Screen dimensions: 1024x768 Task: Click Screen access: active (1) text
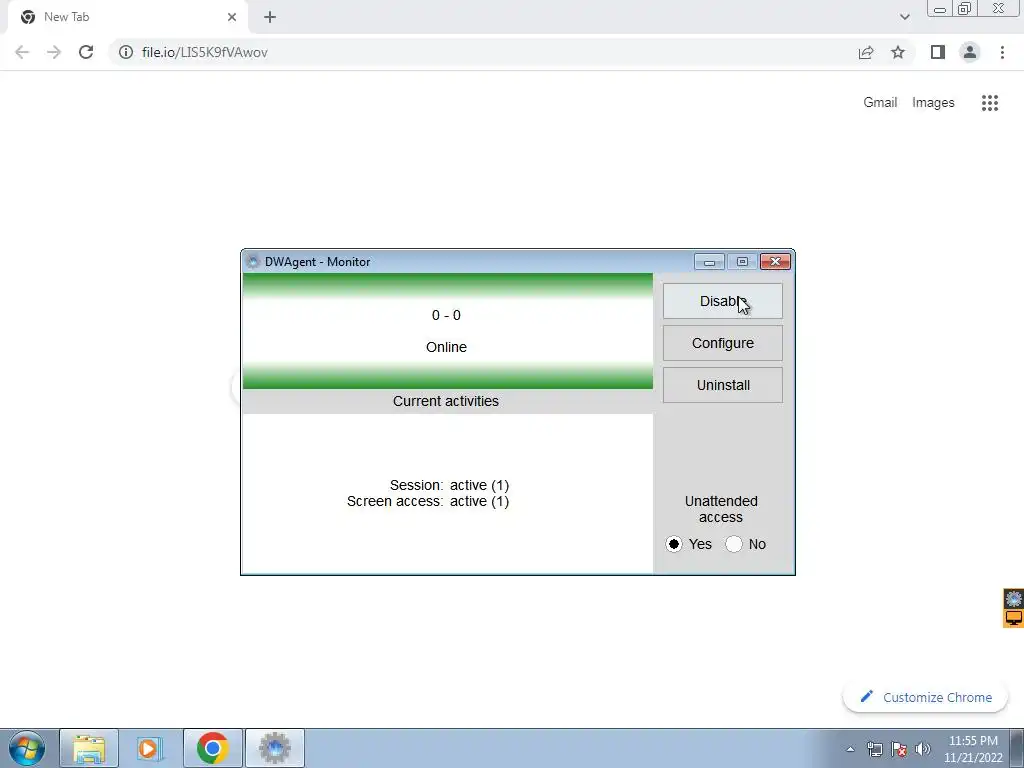coord(428,502)
